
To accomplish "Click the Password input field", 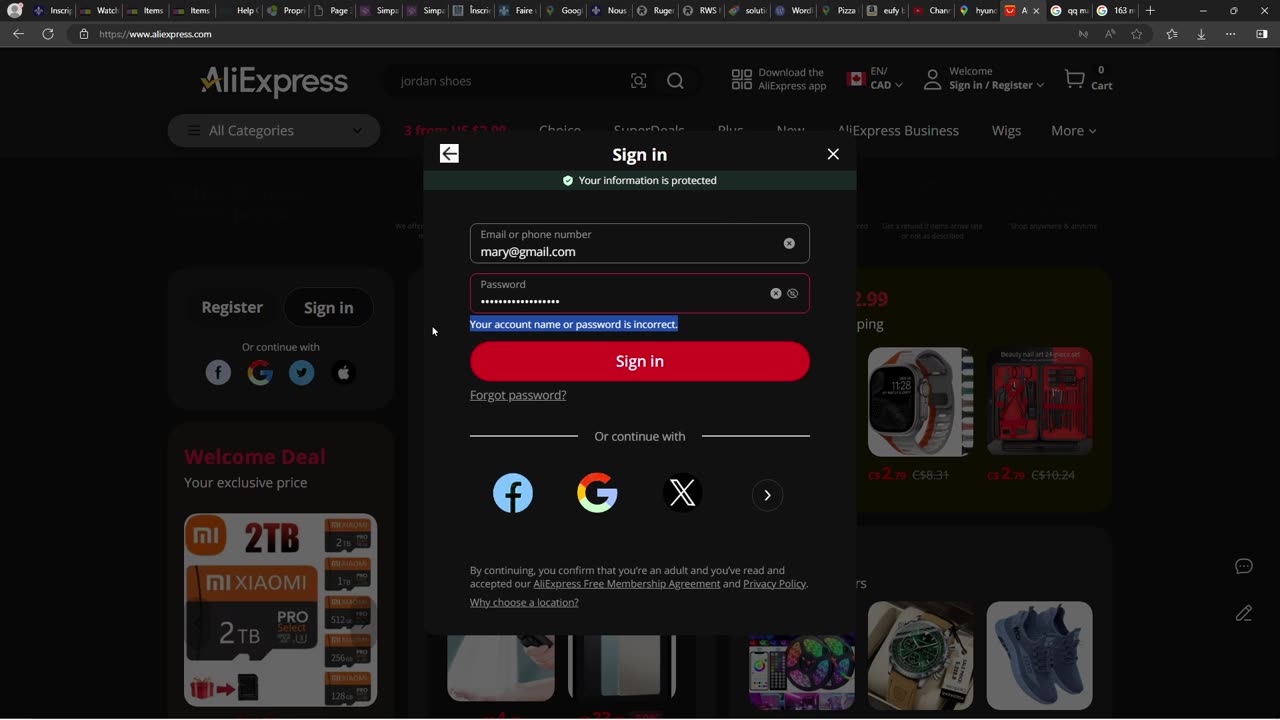I will coord(640,293).
